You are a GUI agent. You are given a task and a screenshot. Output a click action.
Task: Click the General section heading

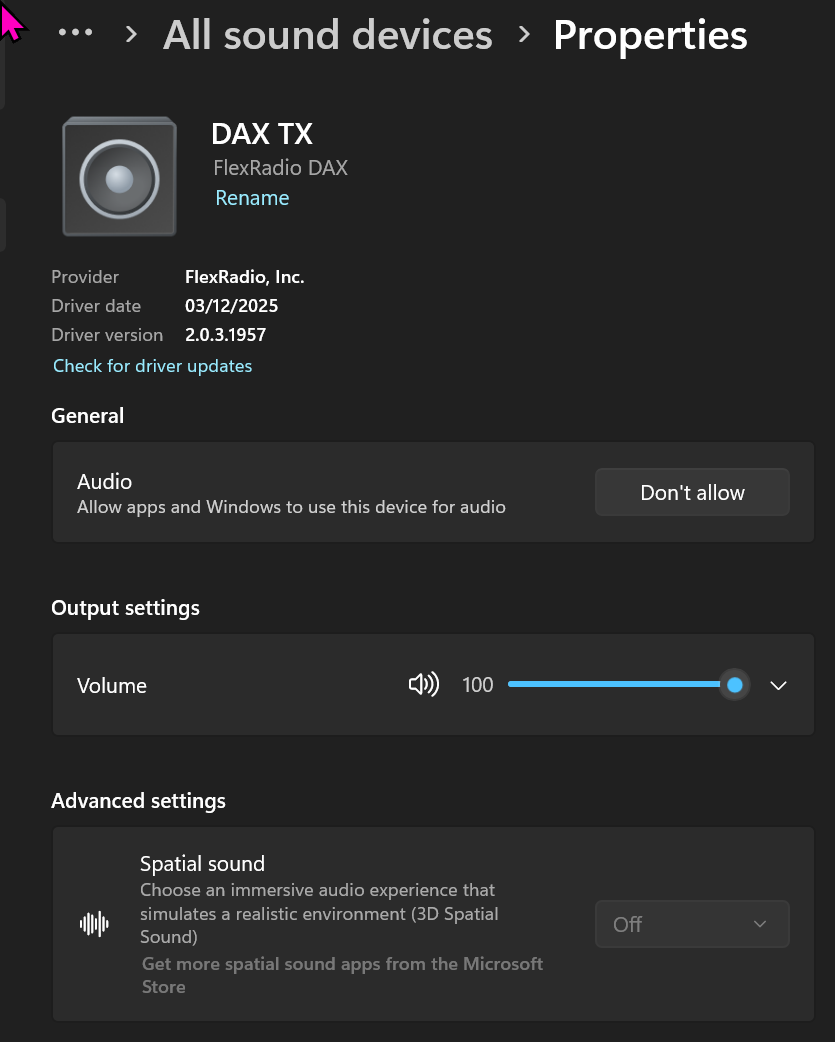pyautogui.click(x=88, y=416)
